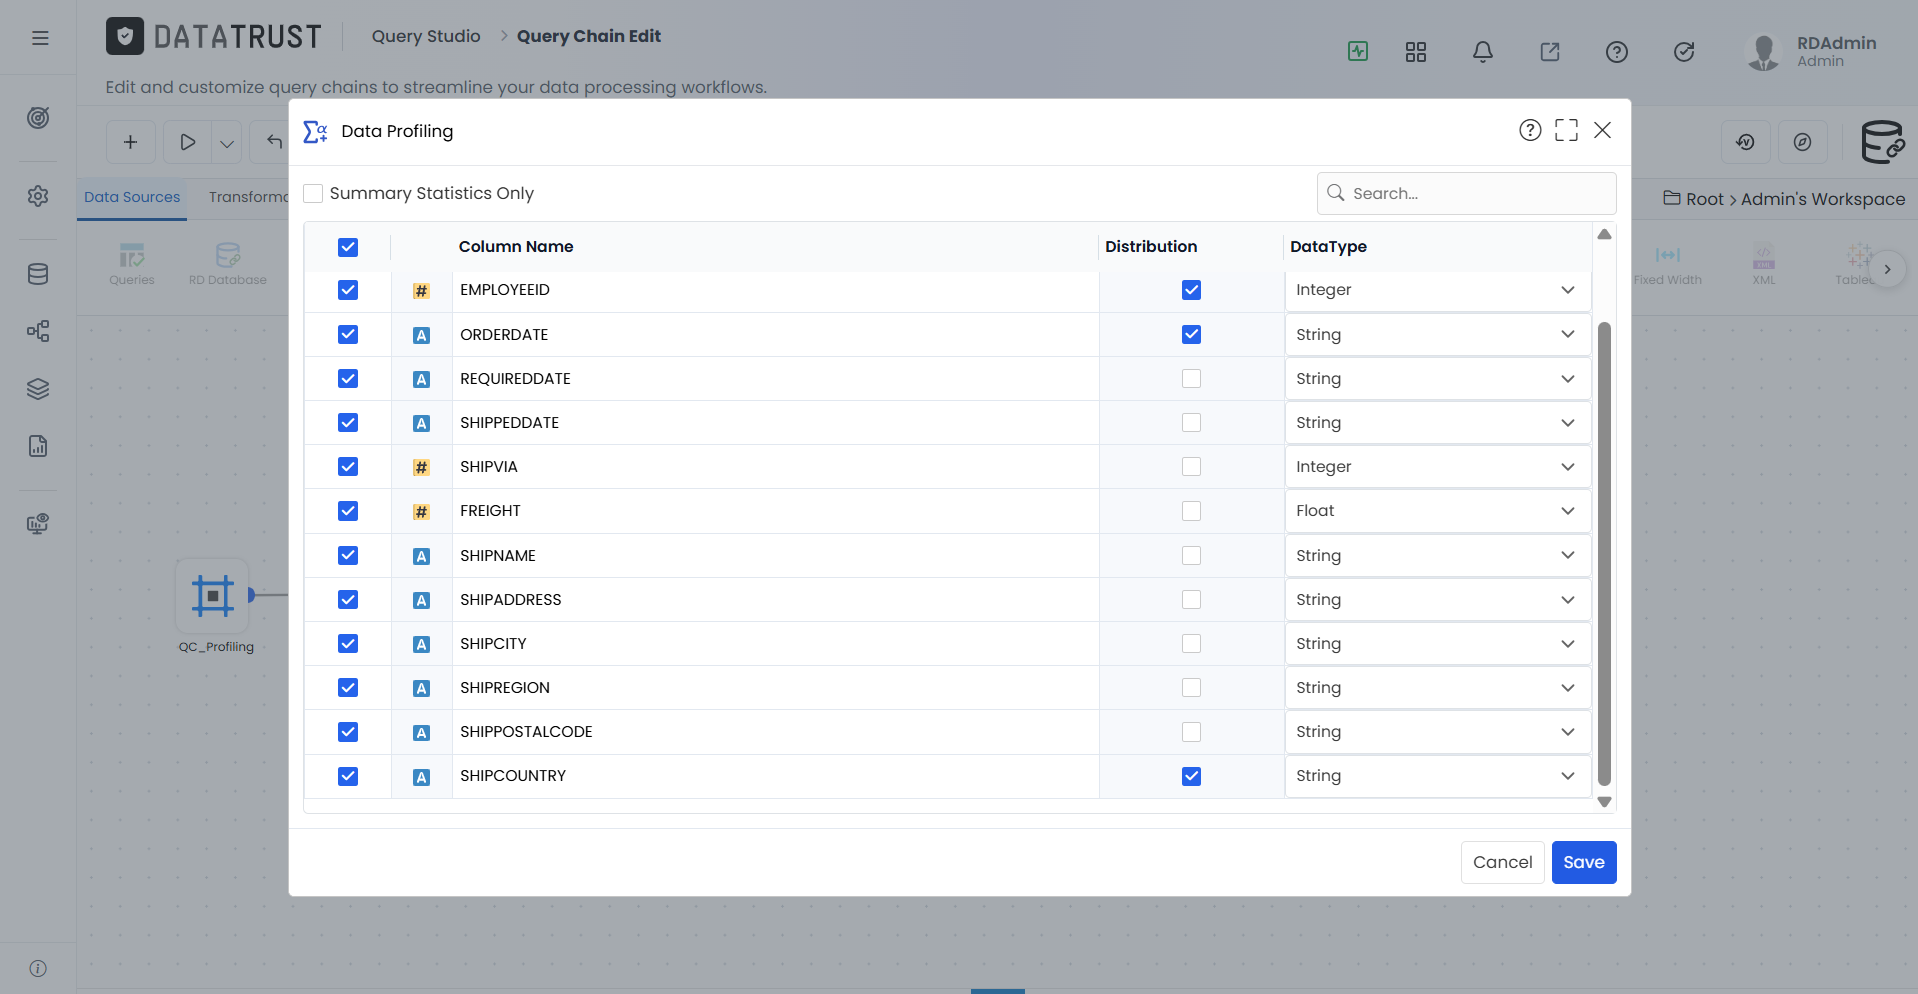Open the activity monitor icon in header
The width and height of the screenshot is (1918, 994).
[1358, 51]
